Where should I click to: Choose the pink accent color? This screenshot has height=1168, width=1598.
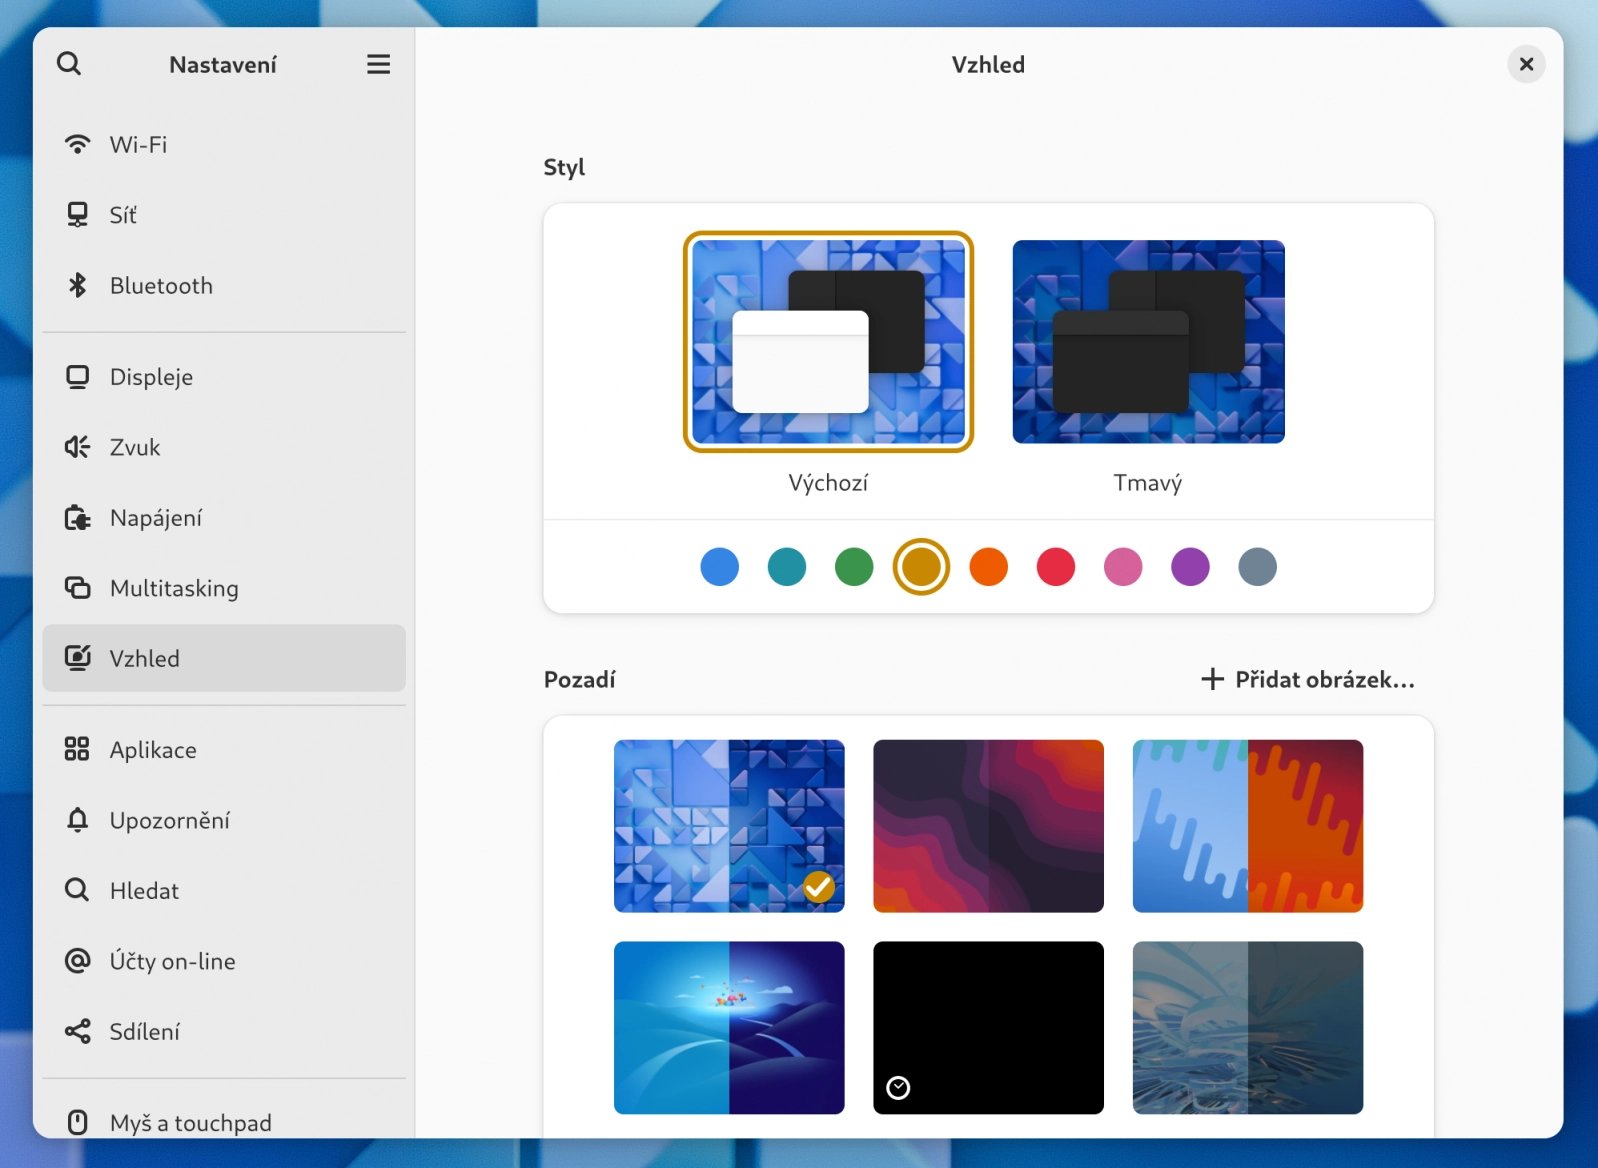[x=1123, y=567]
